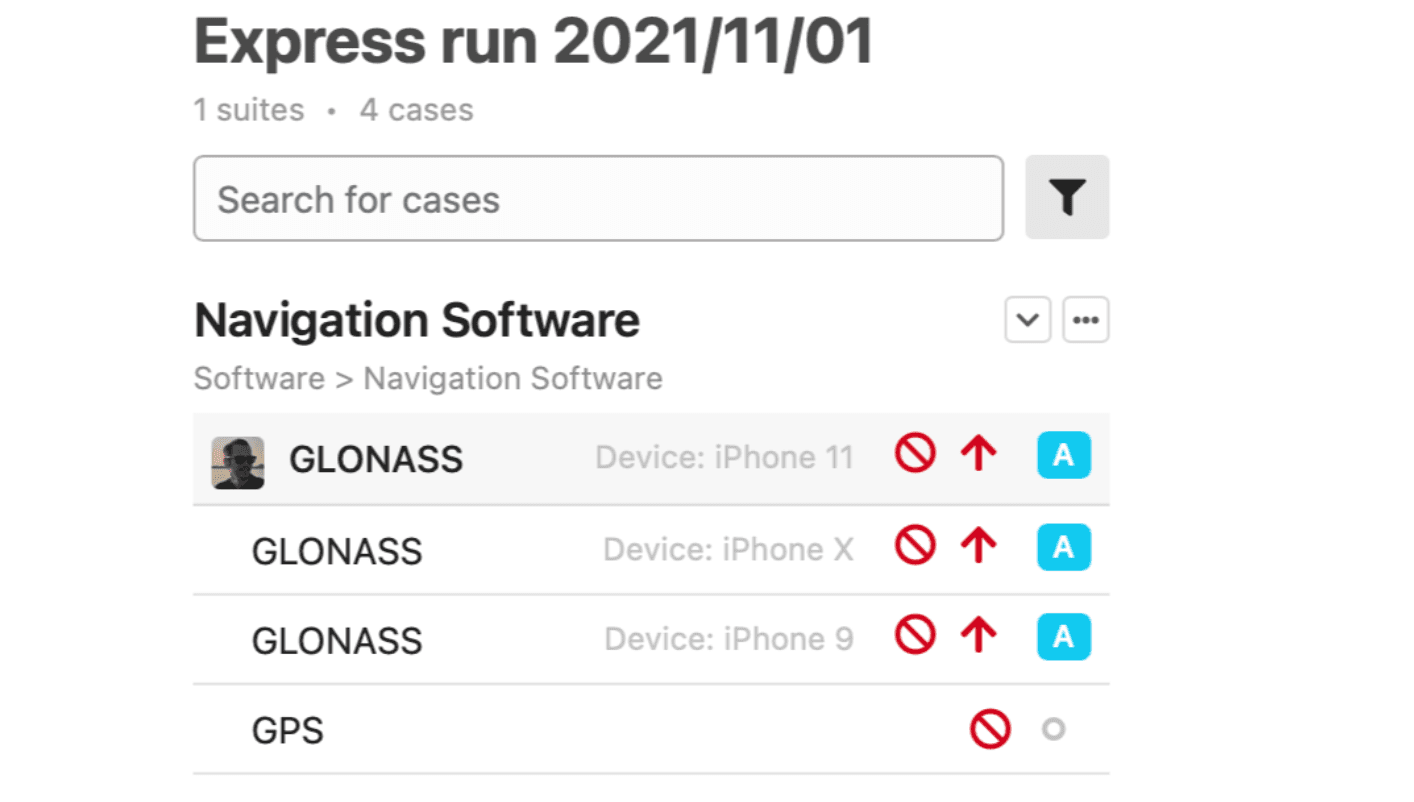The image size is (1414, 802).
Task: Click into the Search for cases field
Action: [598, 198]
